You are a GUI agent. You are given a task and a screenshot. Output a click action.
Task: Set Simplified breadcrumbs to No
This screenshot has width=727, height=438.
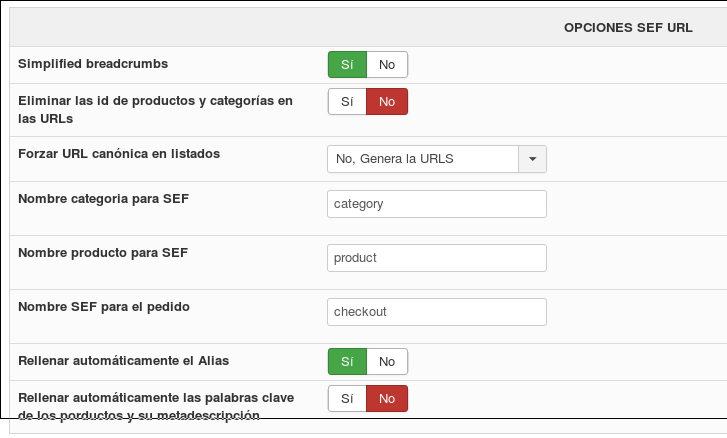click(387, 65)
